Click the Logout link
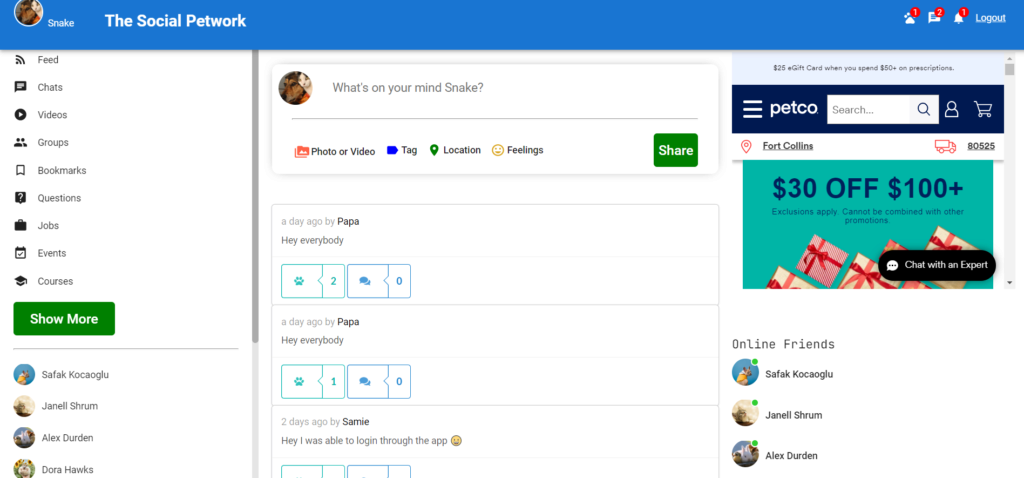This screenshot has width=1024, height=478. (x=990, y=18)
